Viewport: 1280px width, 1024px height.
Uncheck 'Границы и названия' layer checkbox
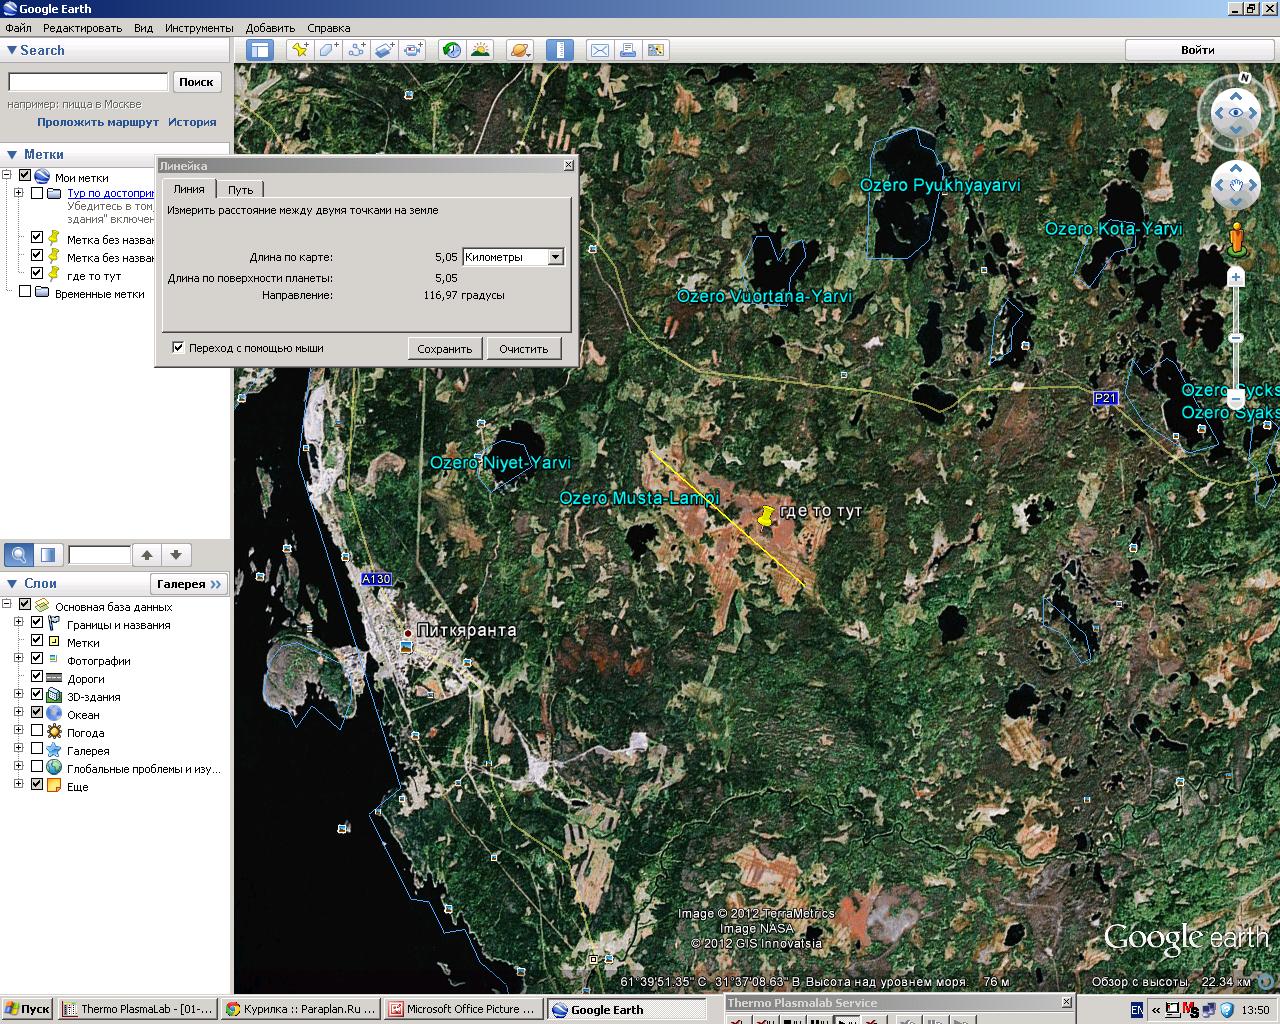point(37,624)
